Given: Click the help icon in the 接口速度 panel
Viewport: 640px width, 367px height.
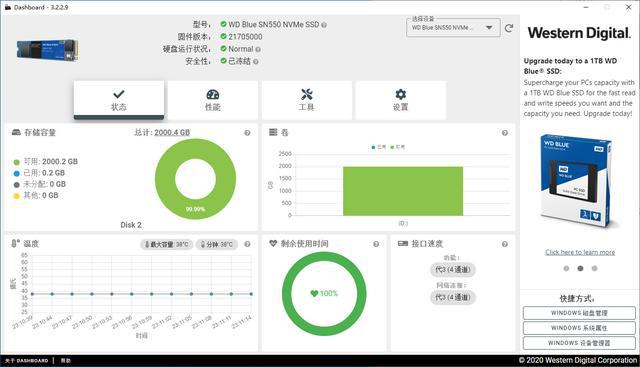Looking at the screenshot, I should [x=505, y=244].
